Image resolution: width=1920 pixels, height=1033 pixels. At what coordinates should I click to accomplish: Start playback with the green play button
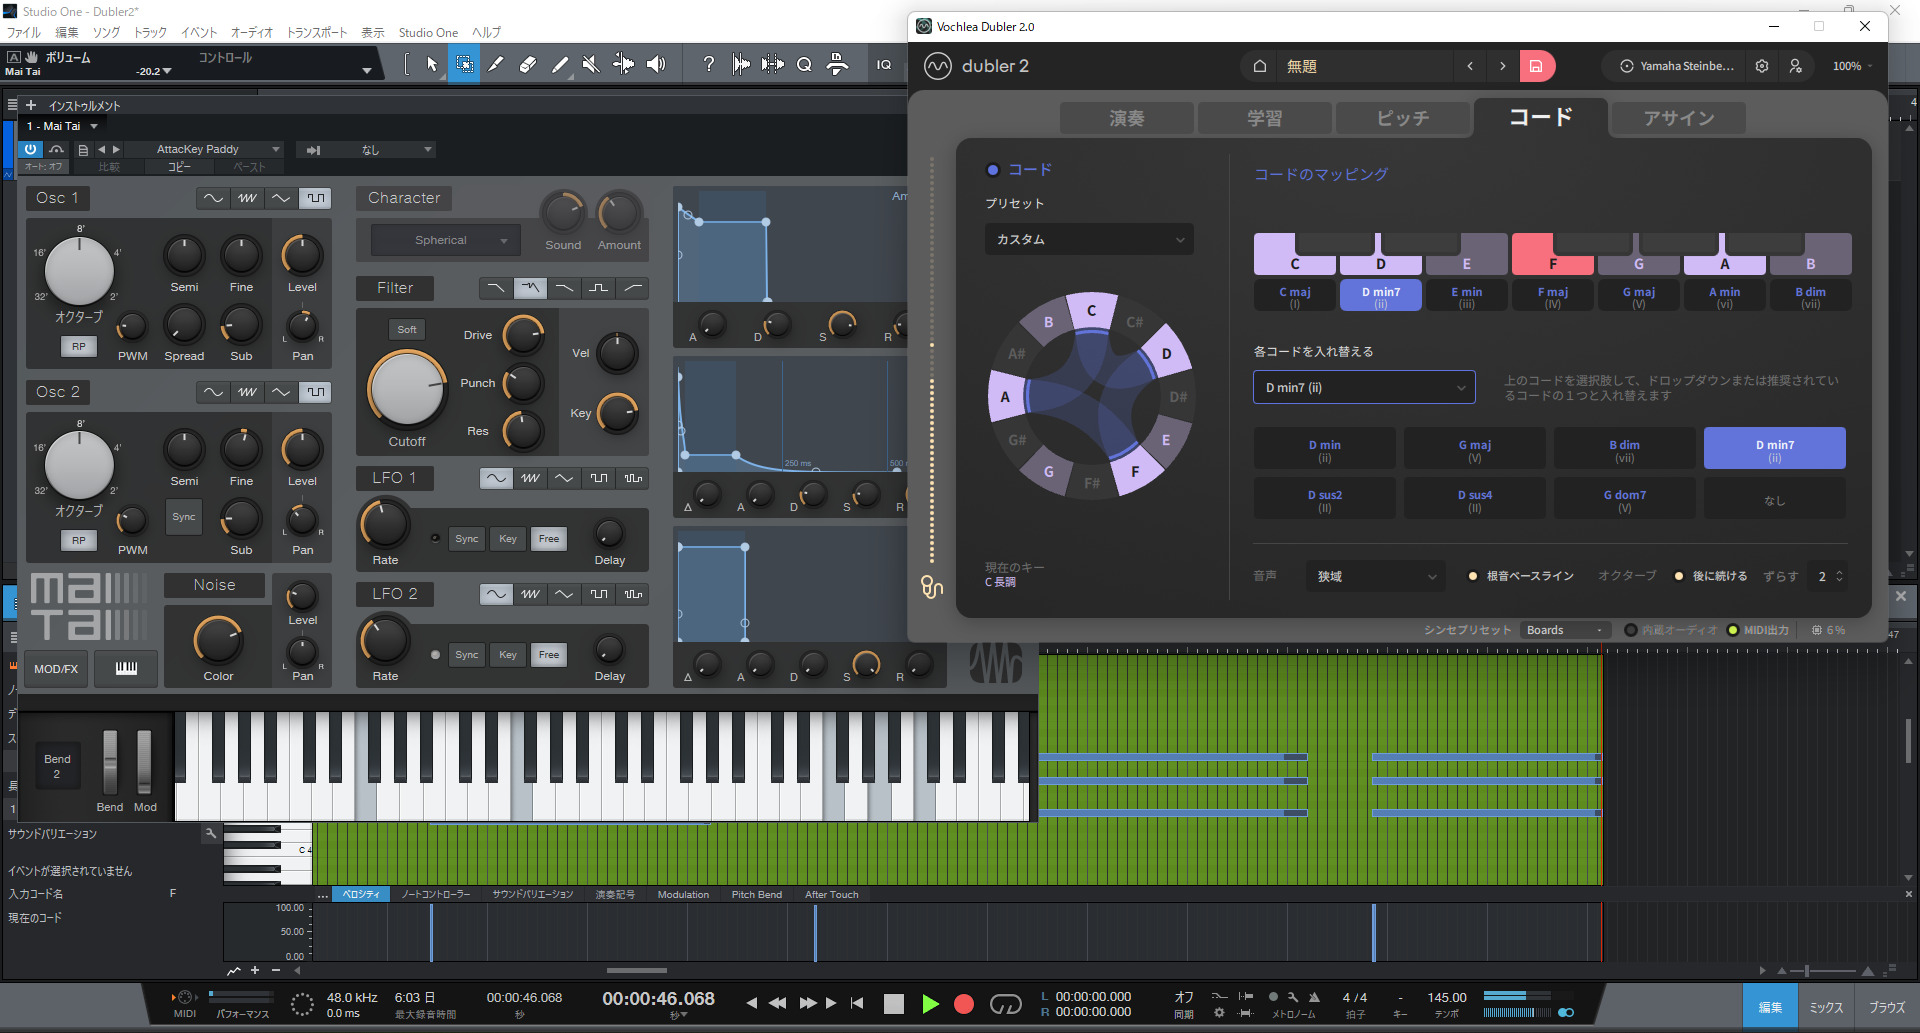930,1004
